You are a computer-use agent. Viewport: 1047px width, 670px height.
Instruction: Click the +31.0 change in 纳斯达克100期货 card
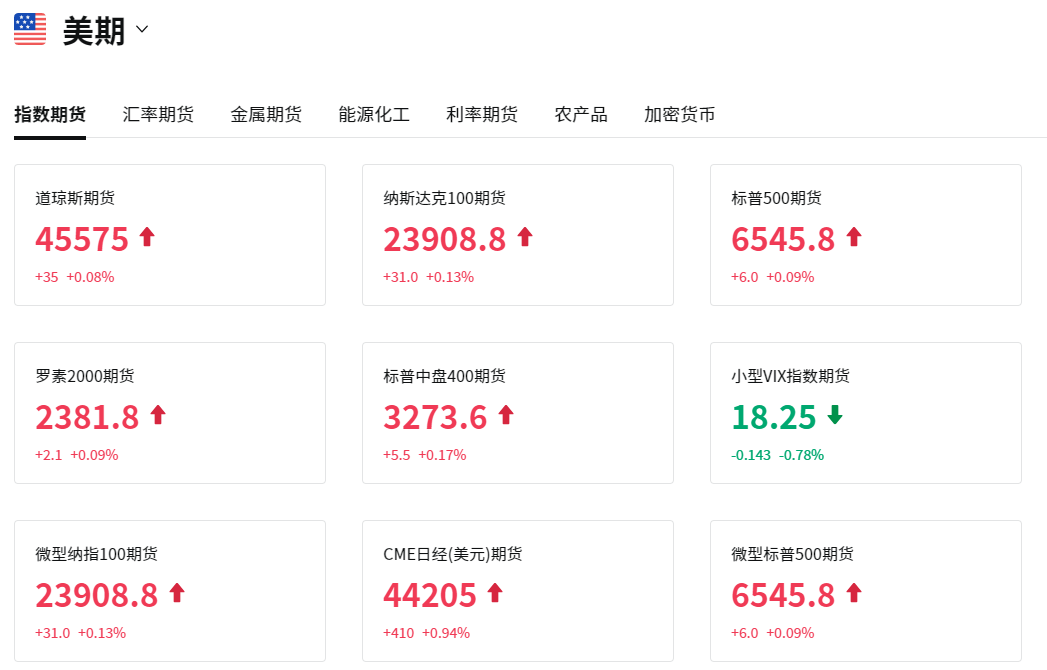[401, 277]
